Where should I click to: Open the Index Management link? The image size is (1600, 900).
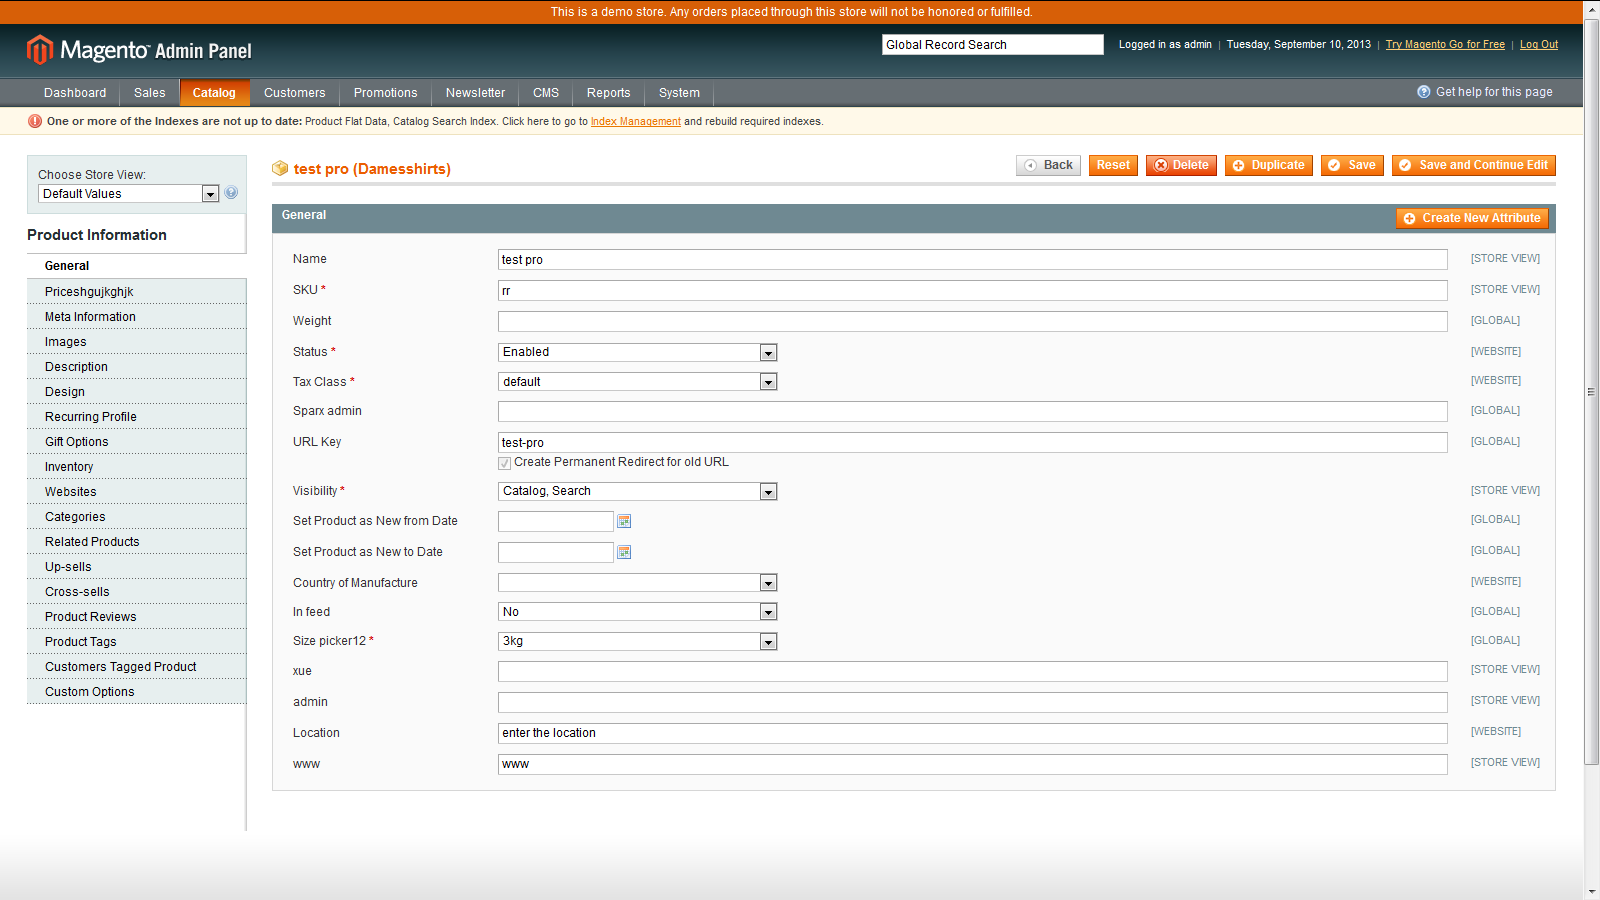pyautogui.click(x=636, y=121)
